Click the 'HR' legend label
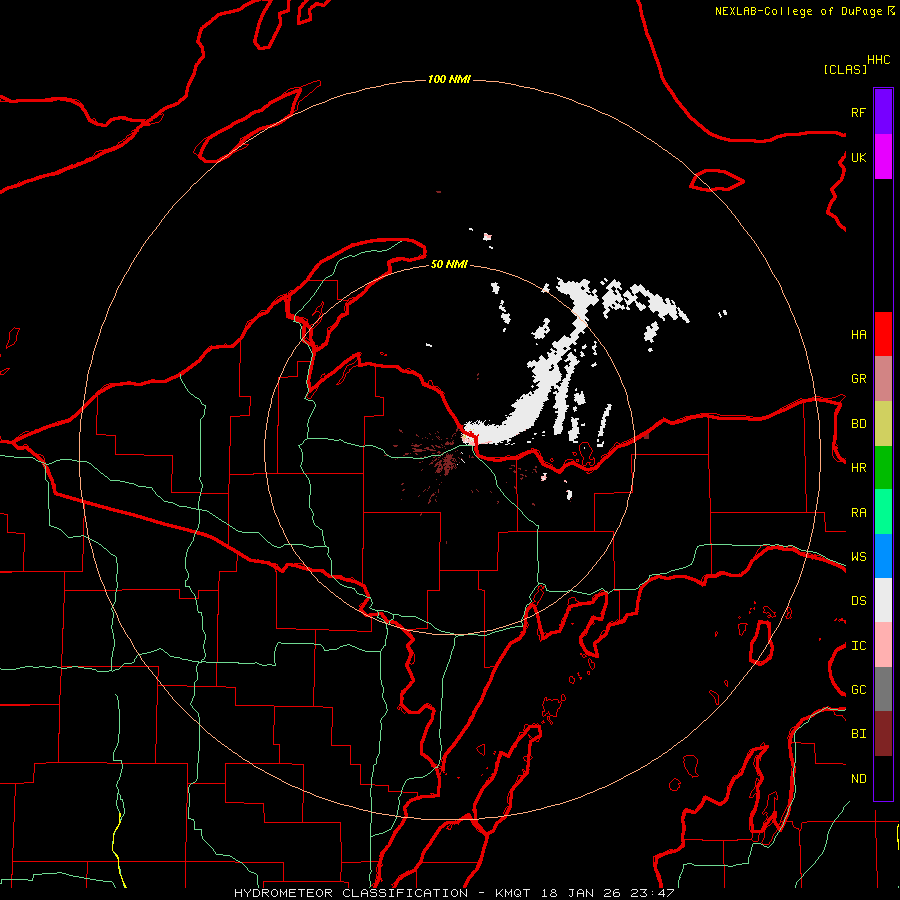Viewport: 900px width, 900px height. pos(858,468)
